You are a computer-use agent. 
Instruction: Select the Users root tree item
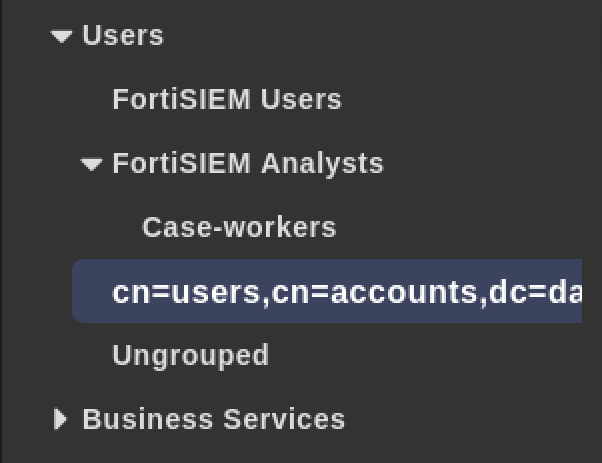coord(122,36)
